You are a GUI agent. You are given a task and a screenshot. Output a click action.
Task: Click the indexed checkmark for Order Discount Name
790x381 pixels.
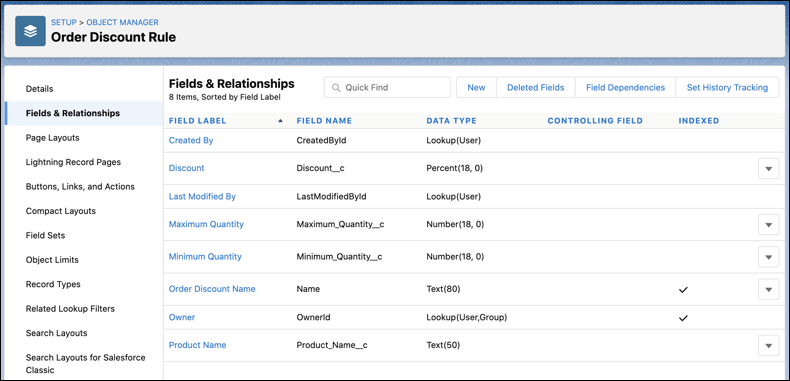pos(683,290)
